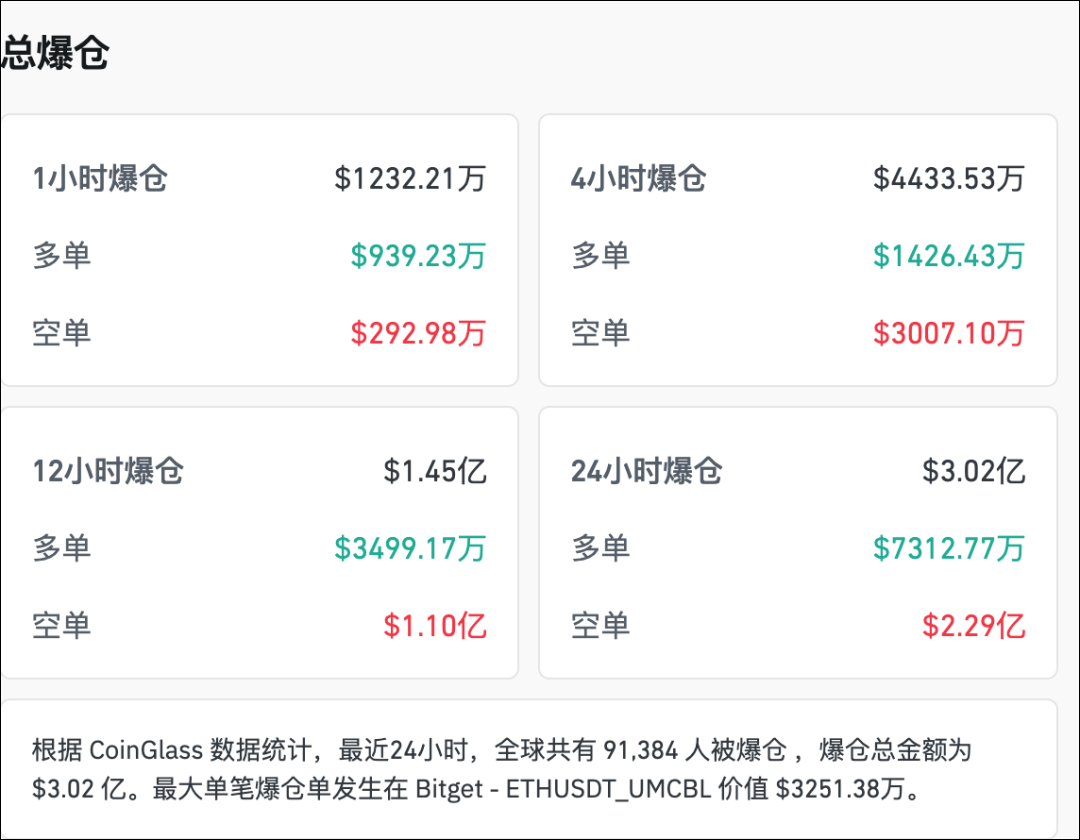Select the 1小时爆仓 card title
The width and height of the screenshot is (1080, 840).
[x=100, y=179]
